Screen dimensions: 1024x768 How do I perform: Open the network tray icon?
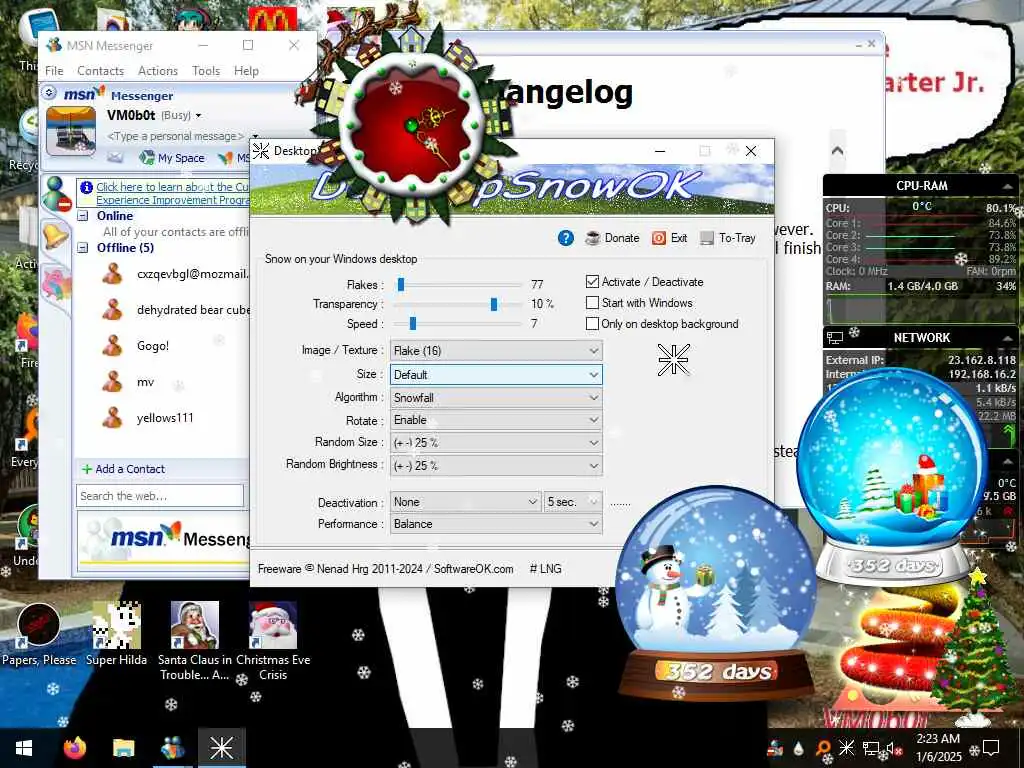(x=871, y=748)
